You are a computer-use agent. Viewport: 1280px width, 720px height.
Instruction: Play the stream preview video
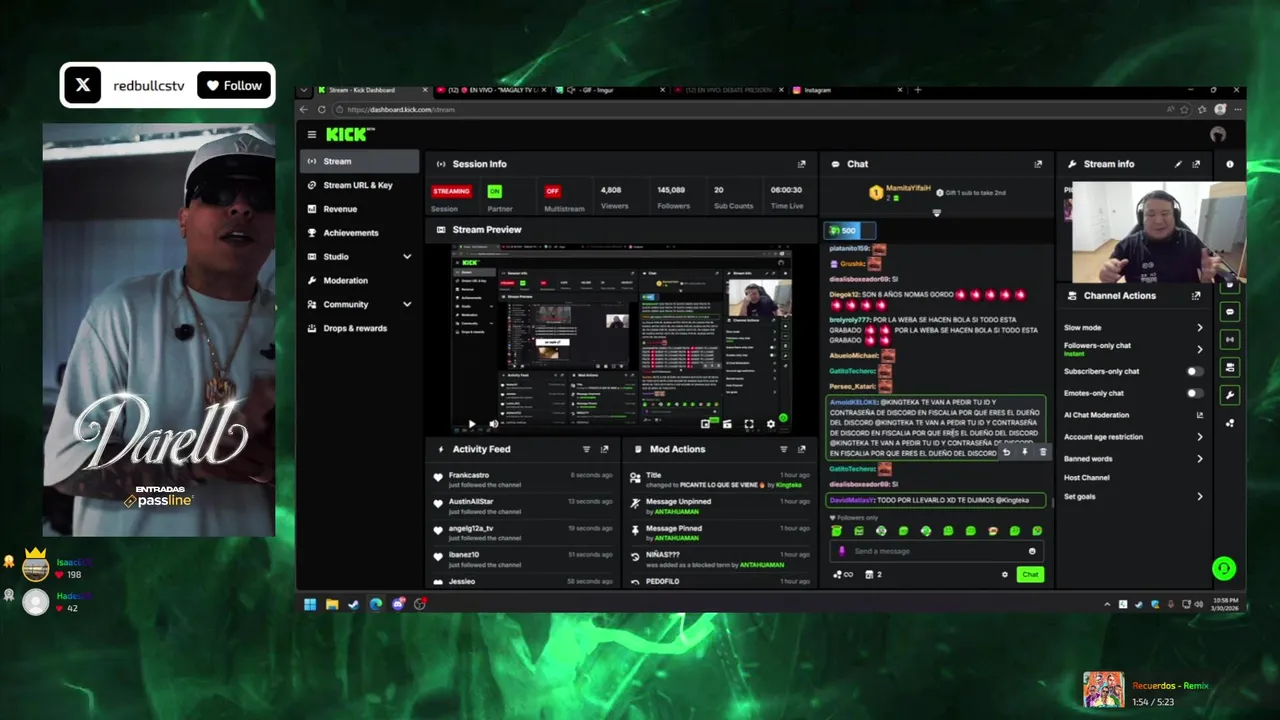(x=471, y=424)
